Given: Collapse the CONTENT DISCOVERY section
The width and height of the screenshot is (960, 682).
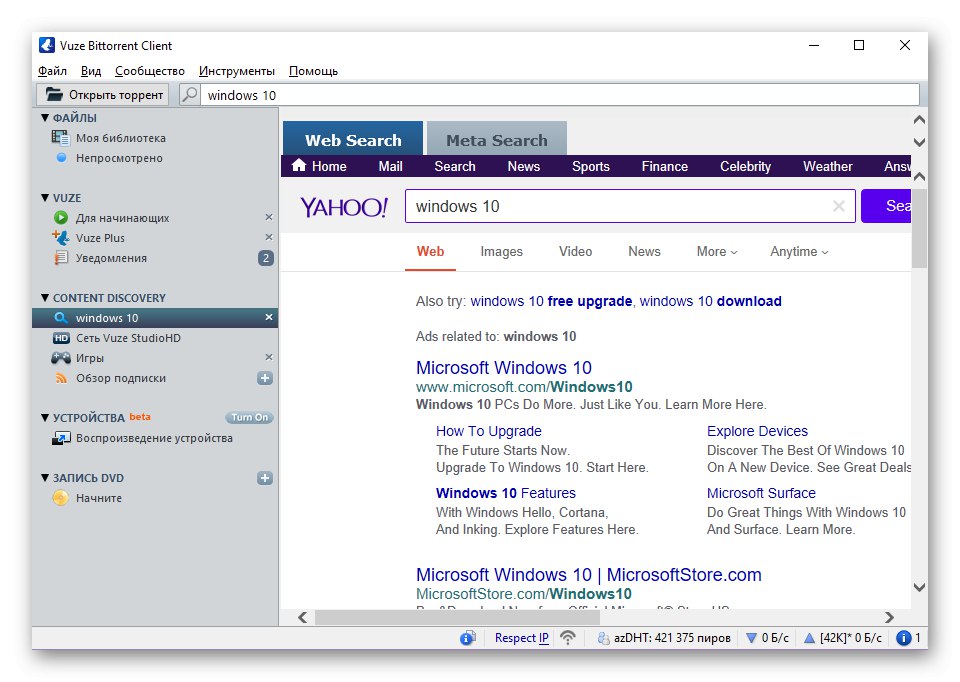Looking at the screenshot, I should click(x=45, y=298).
